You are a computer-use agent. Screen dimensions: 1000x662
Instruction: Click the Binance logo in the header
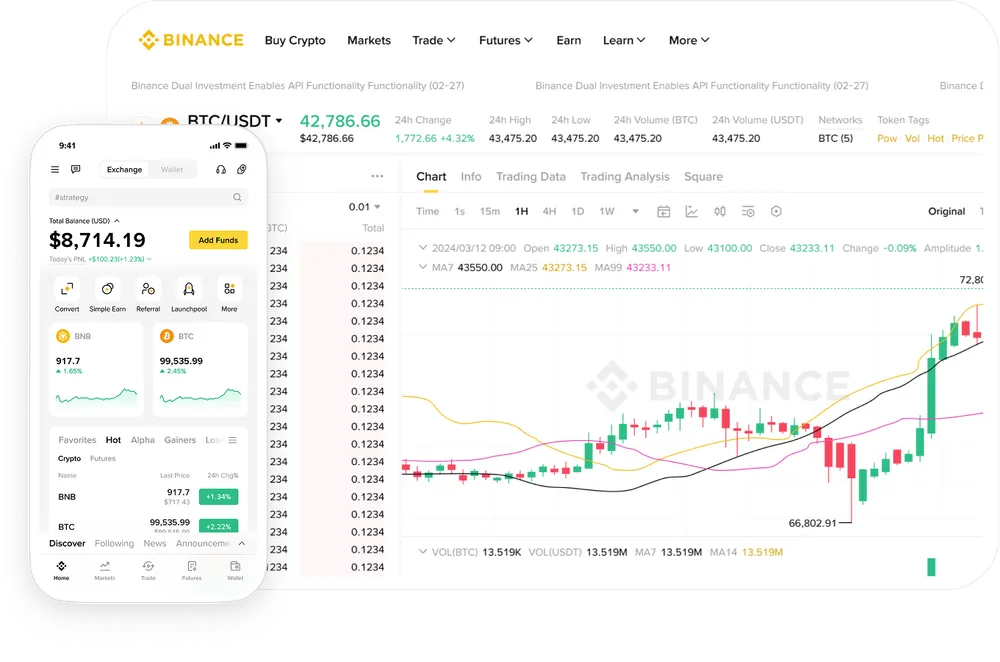click(191, 40)
